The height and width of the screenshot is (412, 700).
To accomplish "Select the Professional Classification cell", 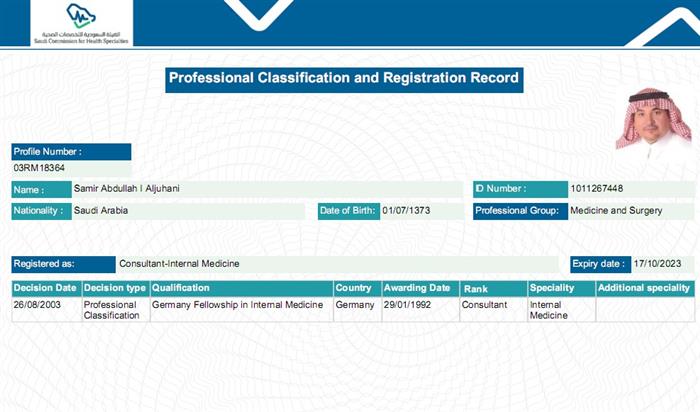I will click(116, 309).
